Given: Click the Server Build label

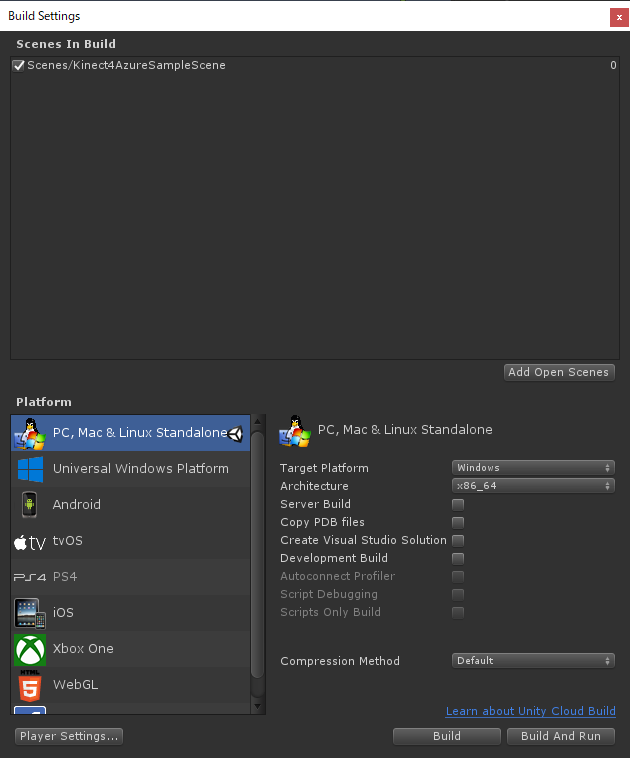Looking at the screenshot, I should click(316, 504).
